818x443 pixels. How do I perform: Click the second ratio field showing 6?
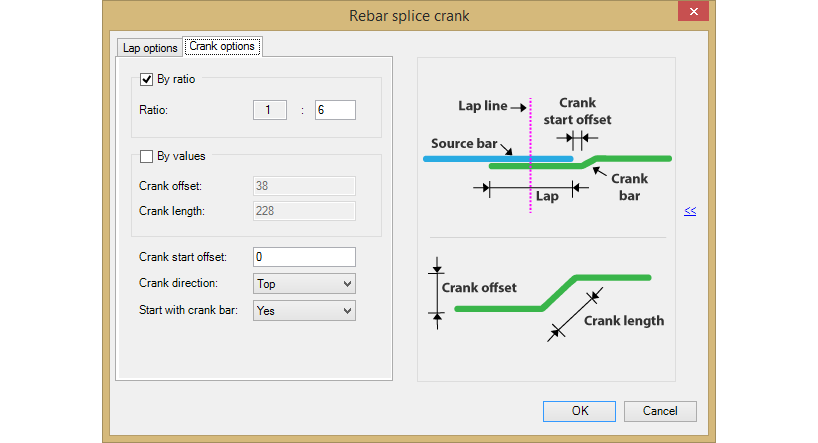click(x=335, y=110)
